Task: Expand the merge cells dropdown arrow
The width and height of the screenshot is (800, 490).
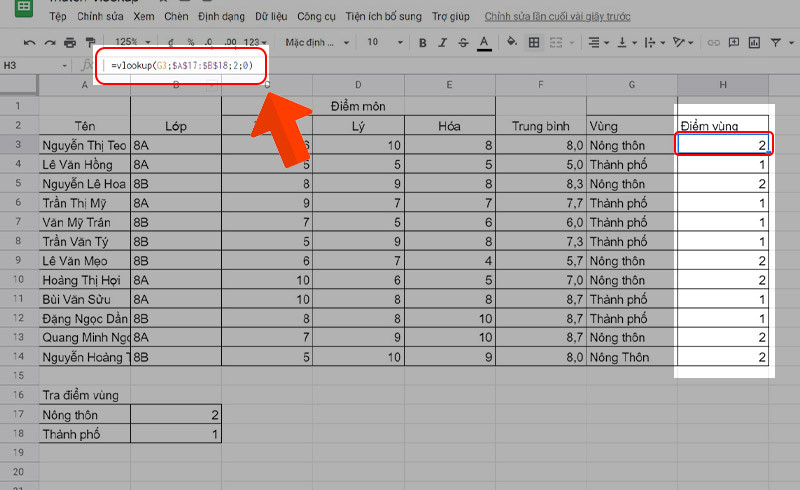Action: click(572, 43)
